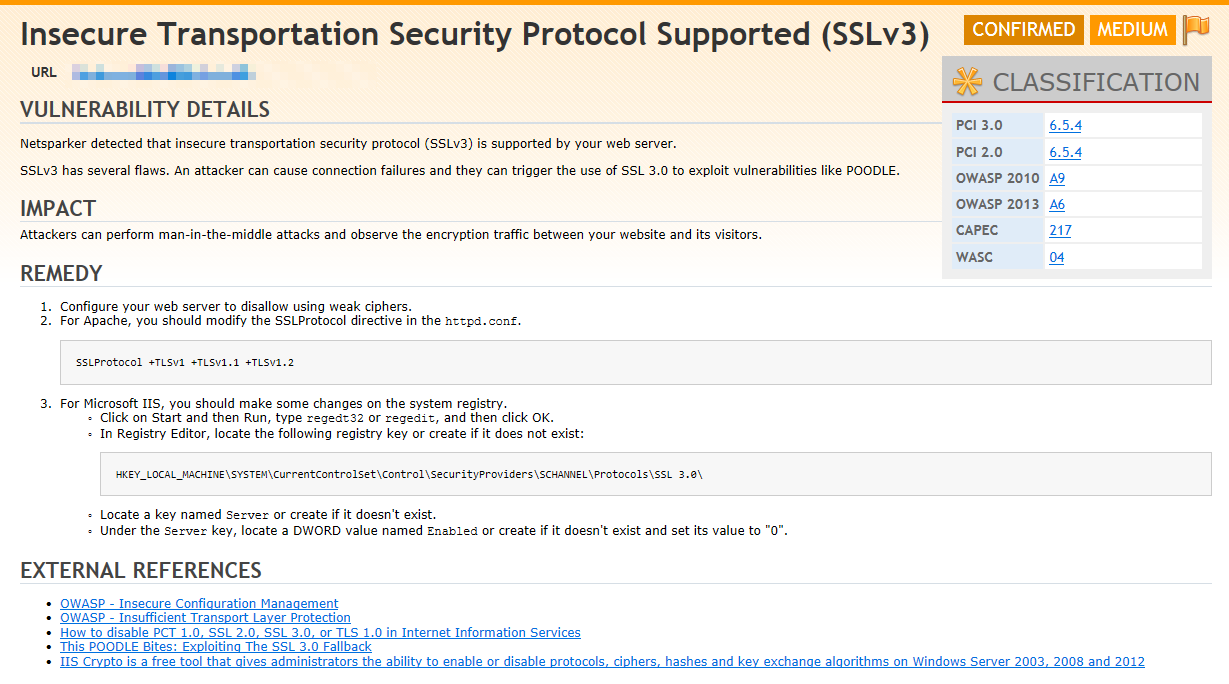The image size is (1229, 684).
Task: Open the OWASP 2013 A6 classification link
Action: point(1057,204)
